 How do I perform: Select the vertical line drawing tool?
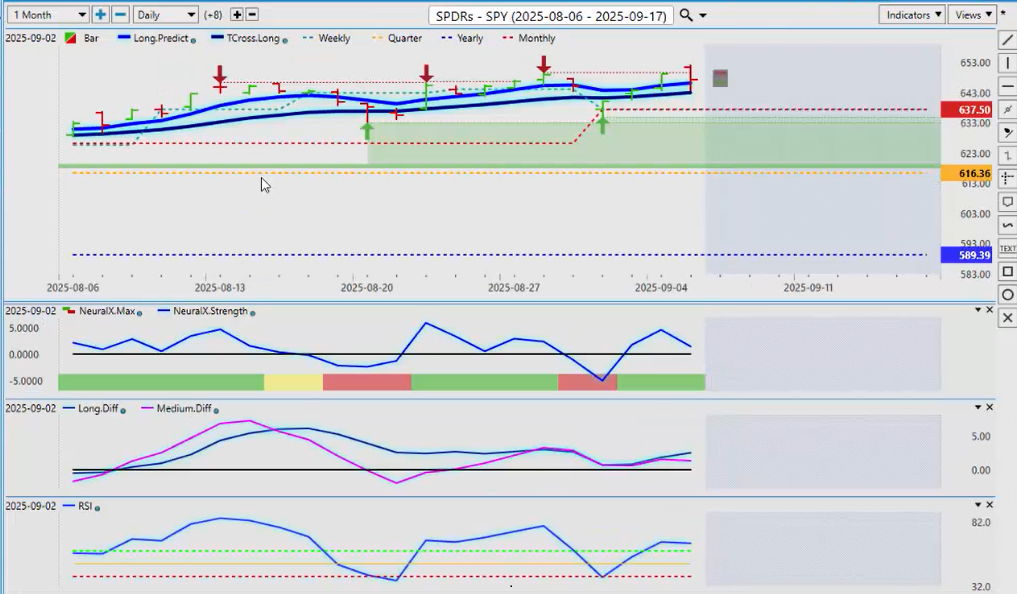[1007, 63]
